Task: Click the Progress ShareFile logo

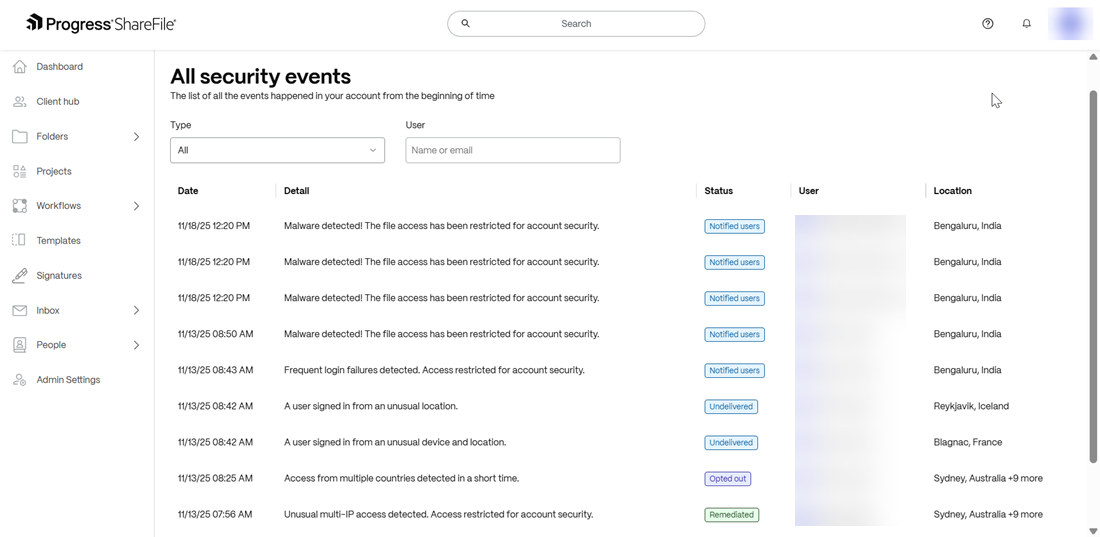Action: pyautogui.click(x=101, y=23)
